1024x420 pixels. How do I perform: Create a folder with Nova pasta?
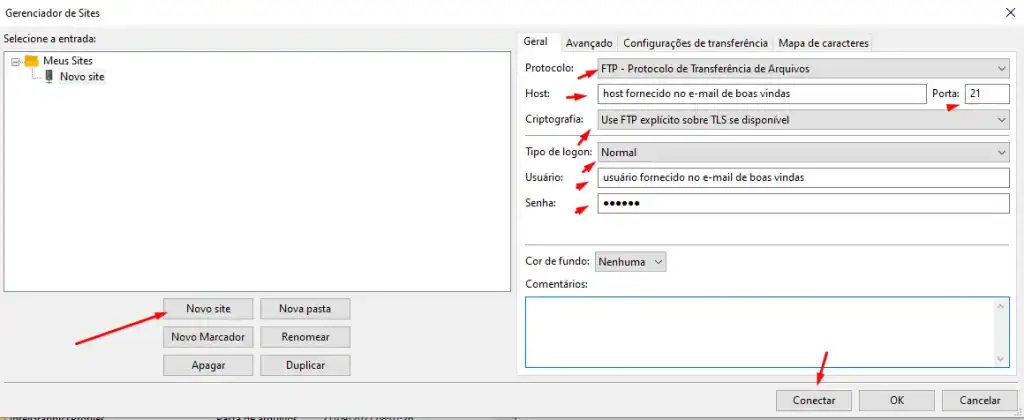click(305, 308)
